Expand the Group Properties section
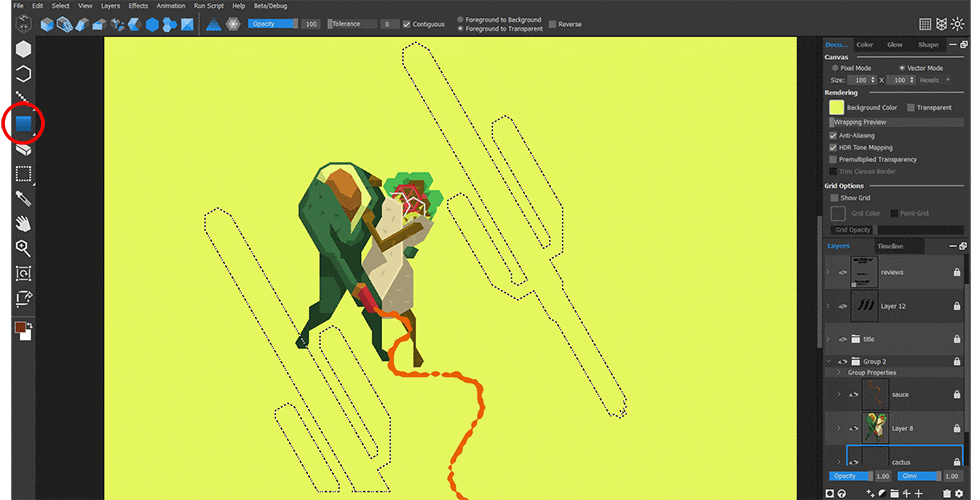The width and height of the screenshot is (980, 500). click(x=839, y=373)
